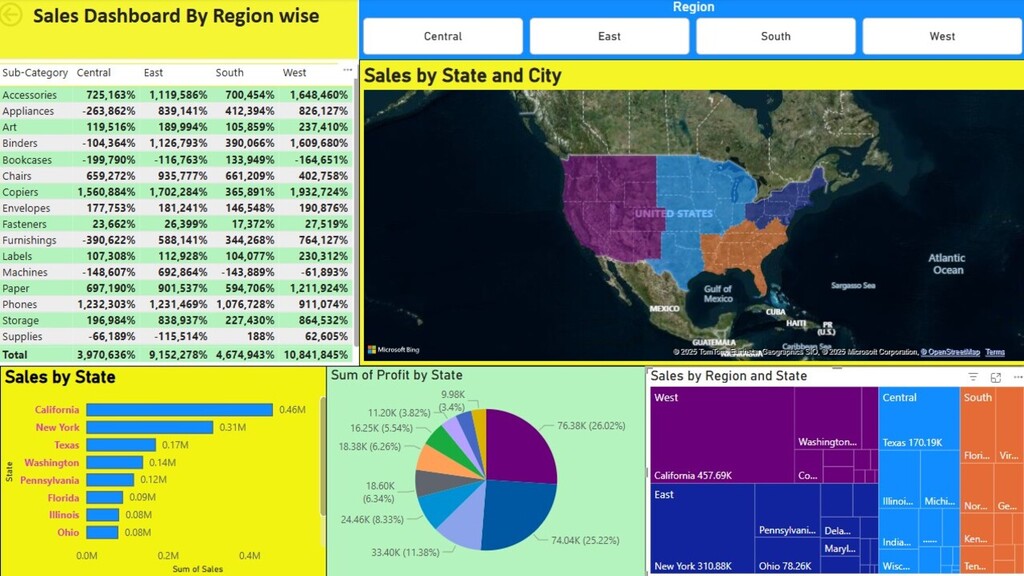
Task: Sort the table by the East column header
Action: click(x=153, y=72)
